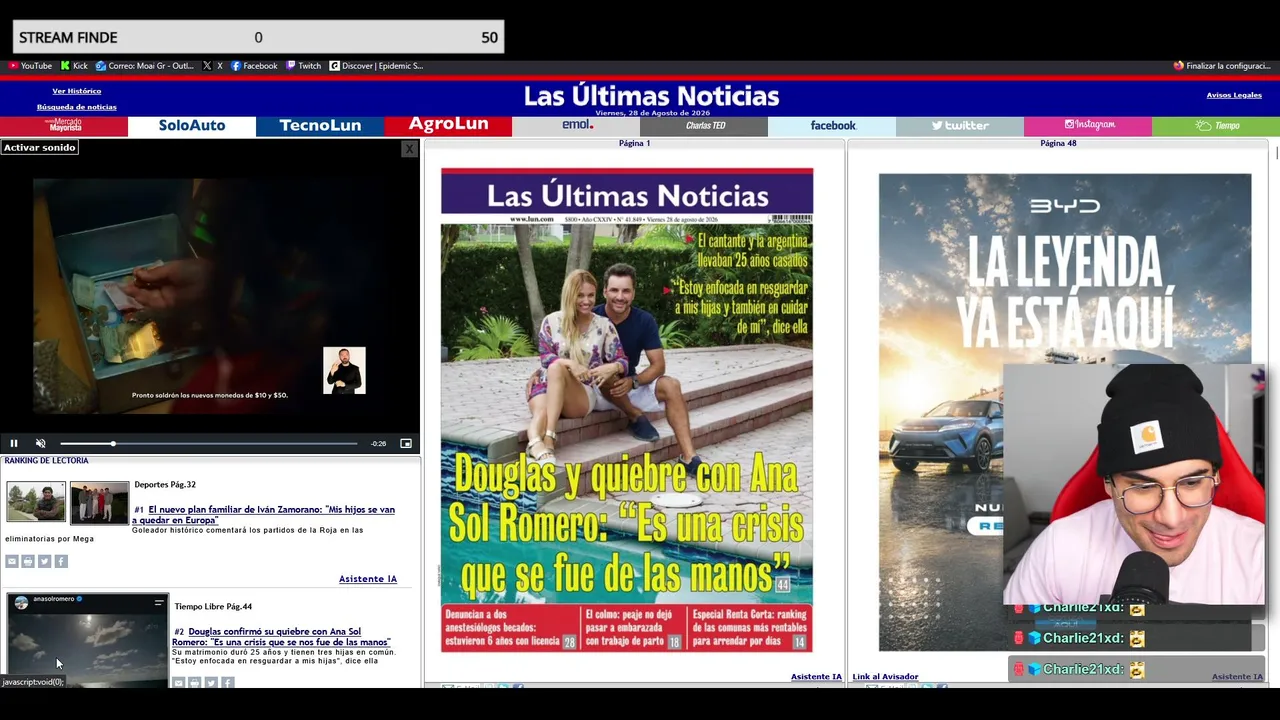This screenshot has width=1280, height=720.
Task: Pause the video player
Action: 14,443
